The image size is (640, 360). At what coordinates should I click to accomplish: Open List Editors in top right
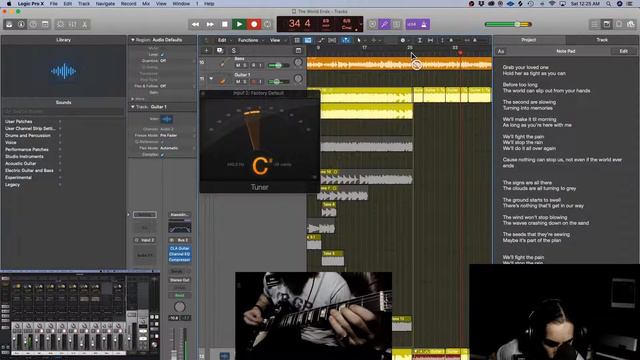pos(595,24)
